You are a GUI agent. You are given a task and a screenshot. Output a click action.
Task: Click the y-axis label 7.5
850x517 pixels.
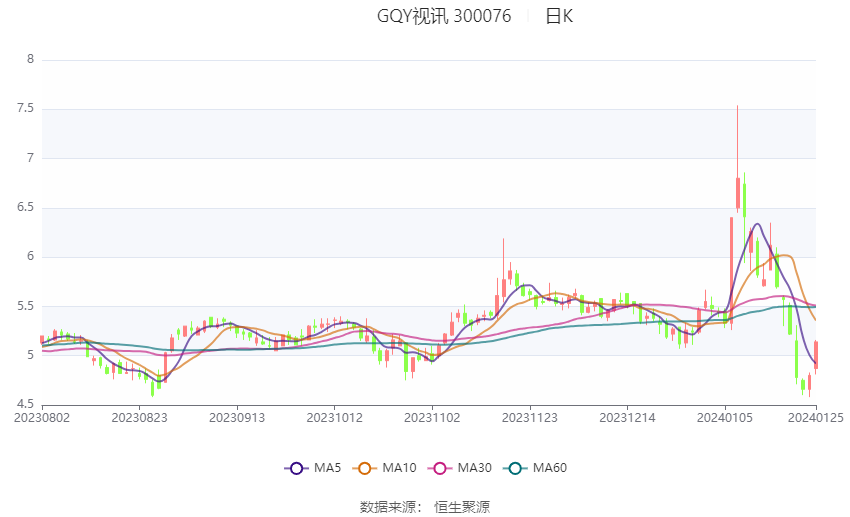[25, 109]
